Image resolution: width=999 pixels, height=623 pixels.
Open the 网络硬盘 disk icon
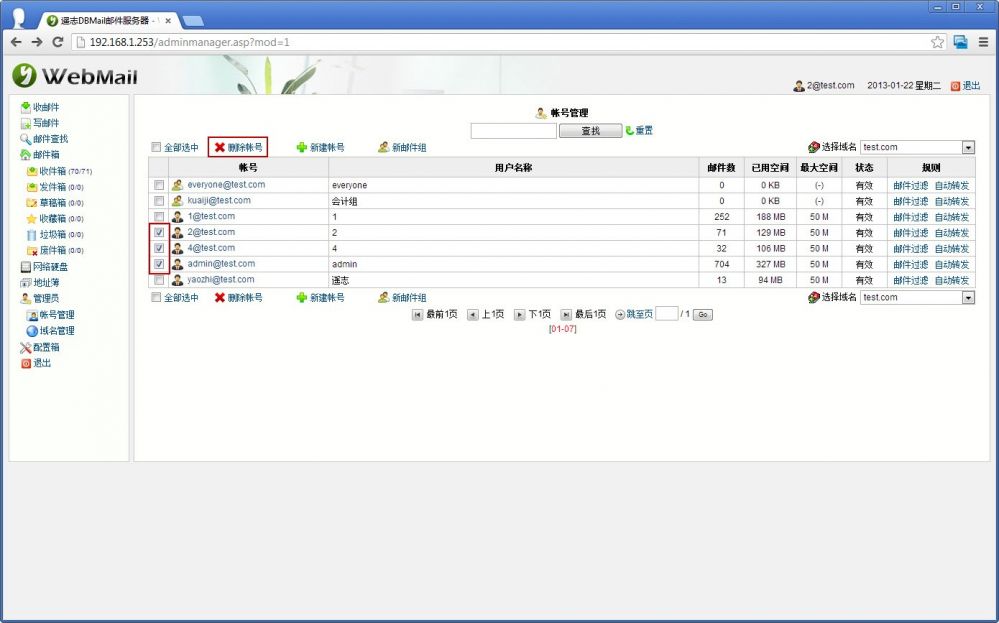pos(25,267)
